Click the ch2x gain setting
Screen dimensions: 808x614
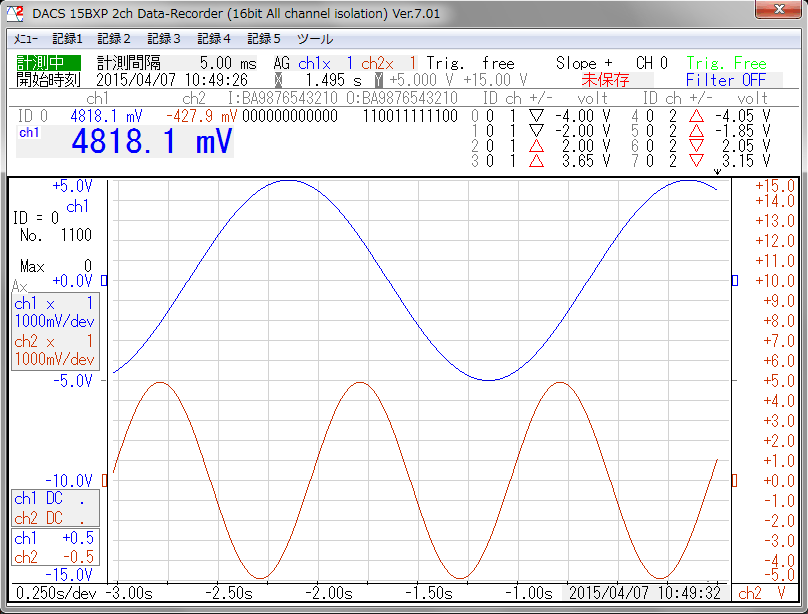(389, 63)
